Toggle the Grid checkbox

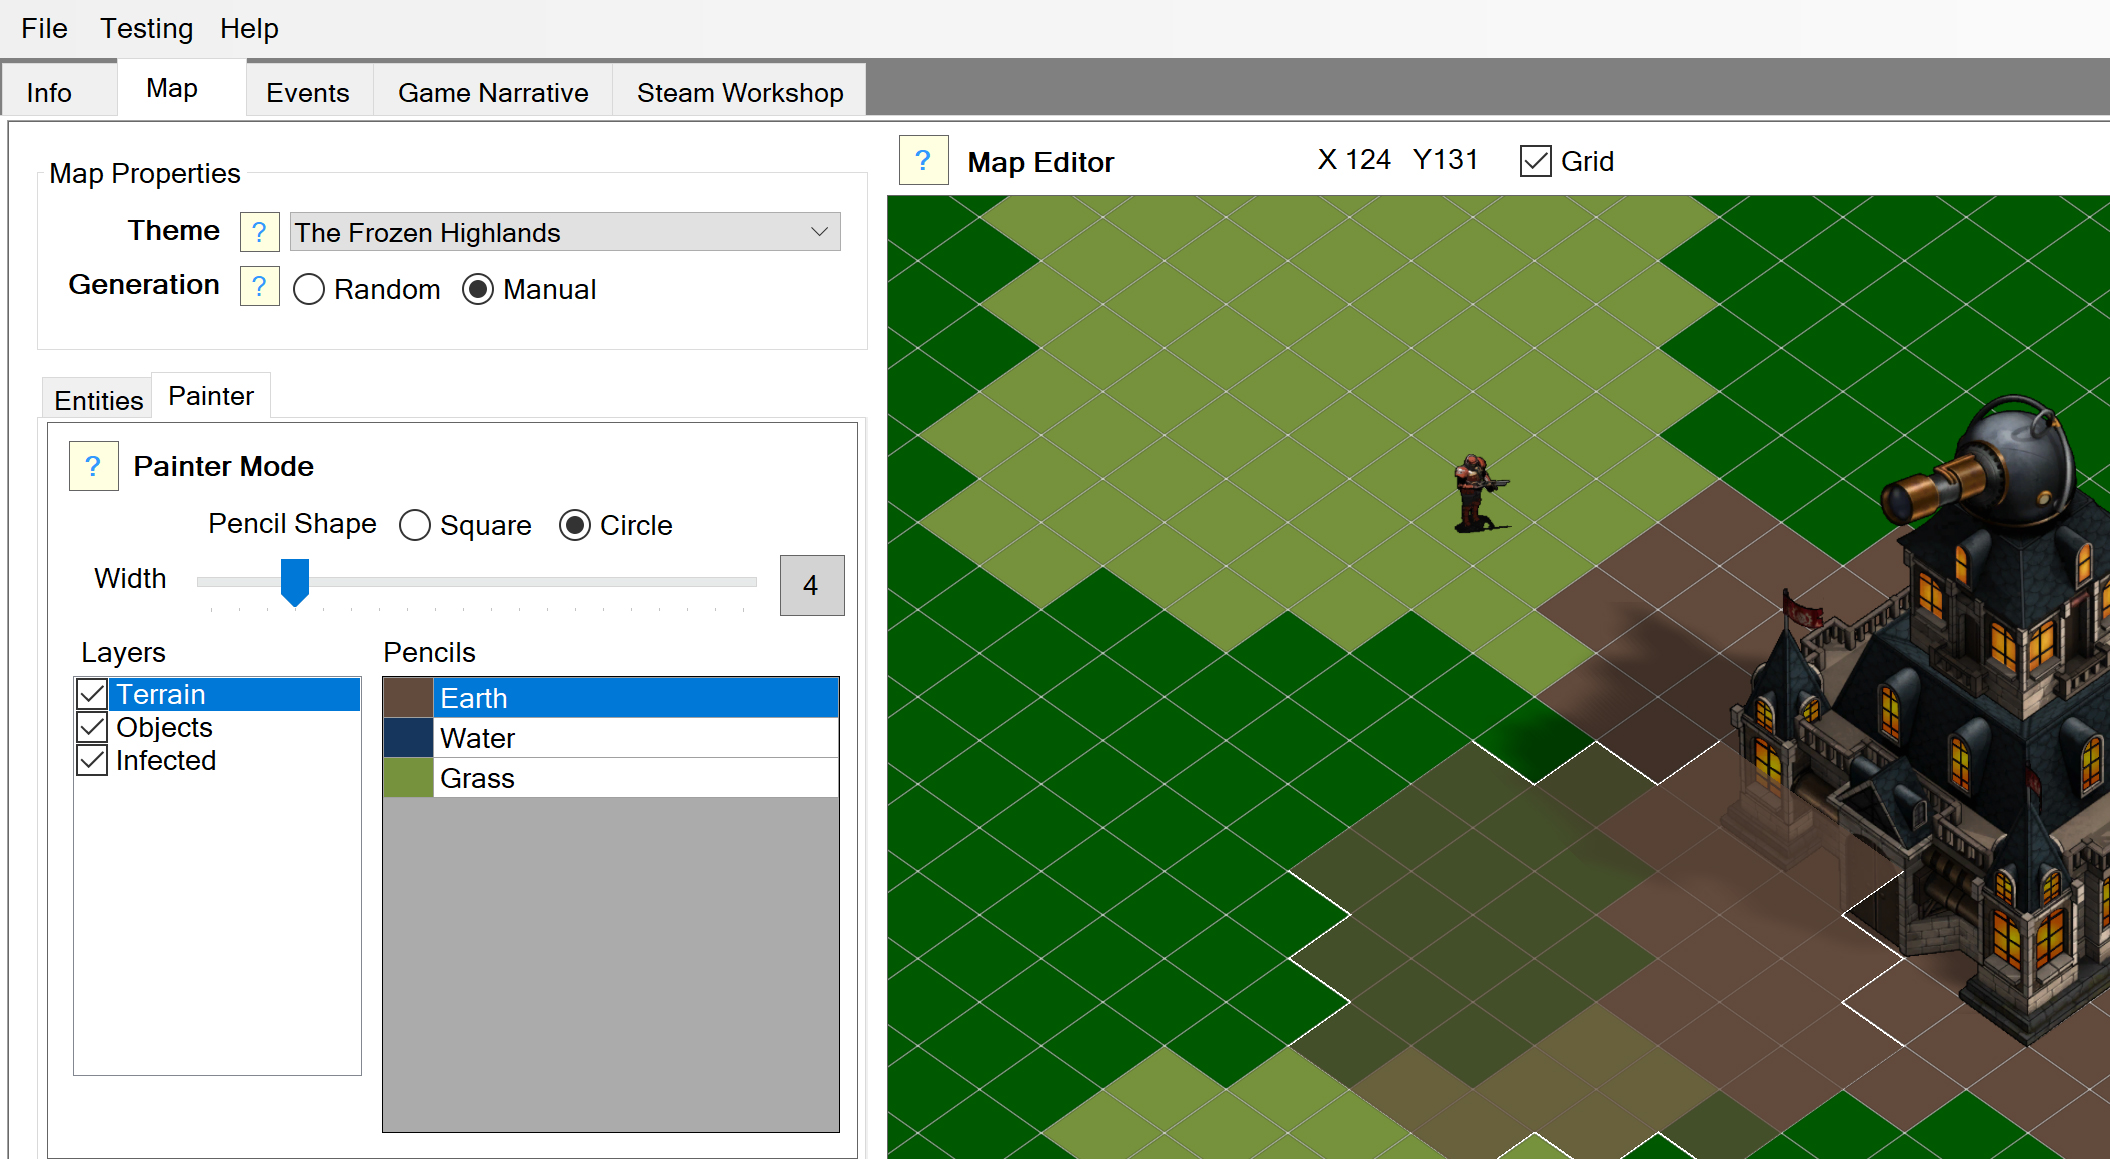pos(1535,161)
